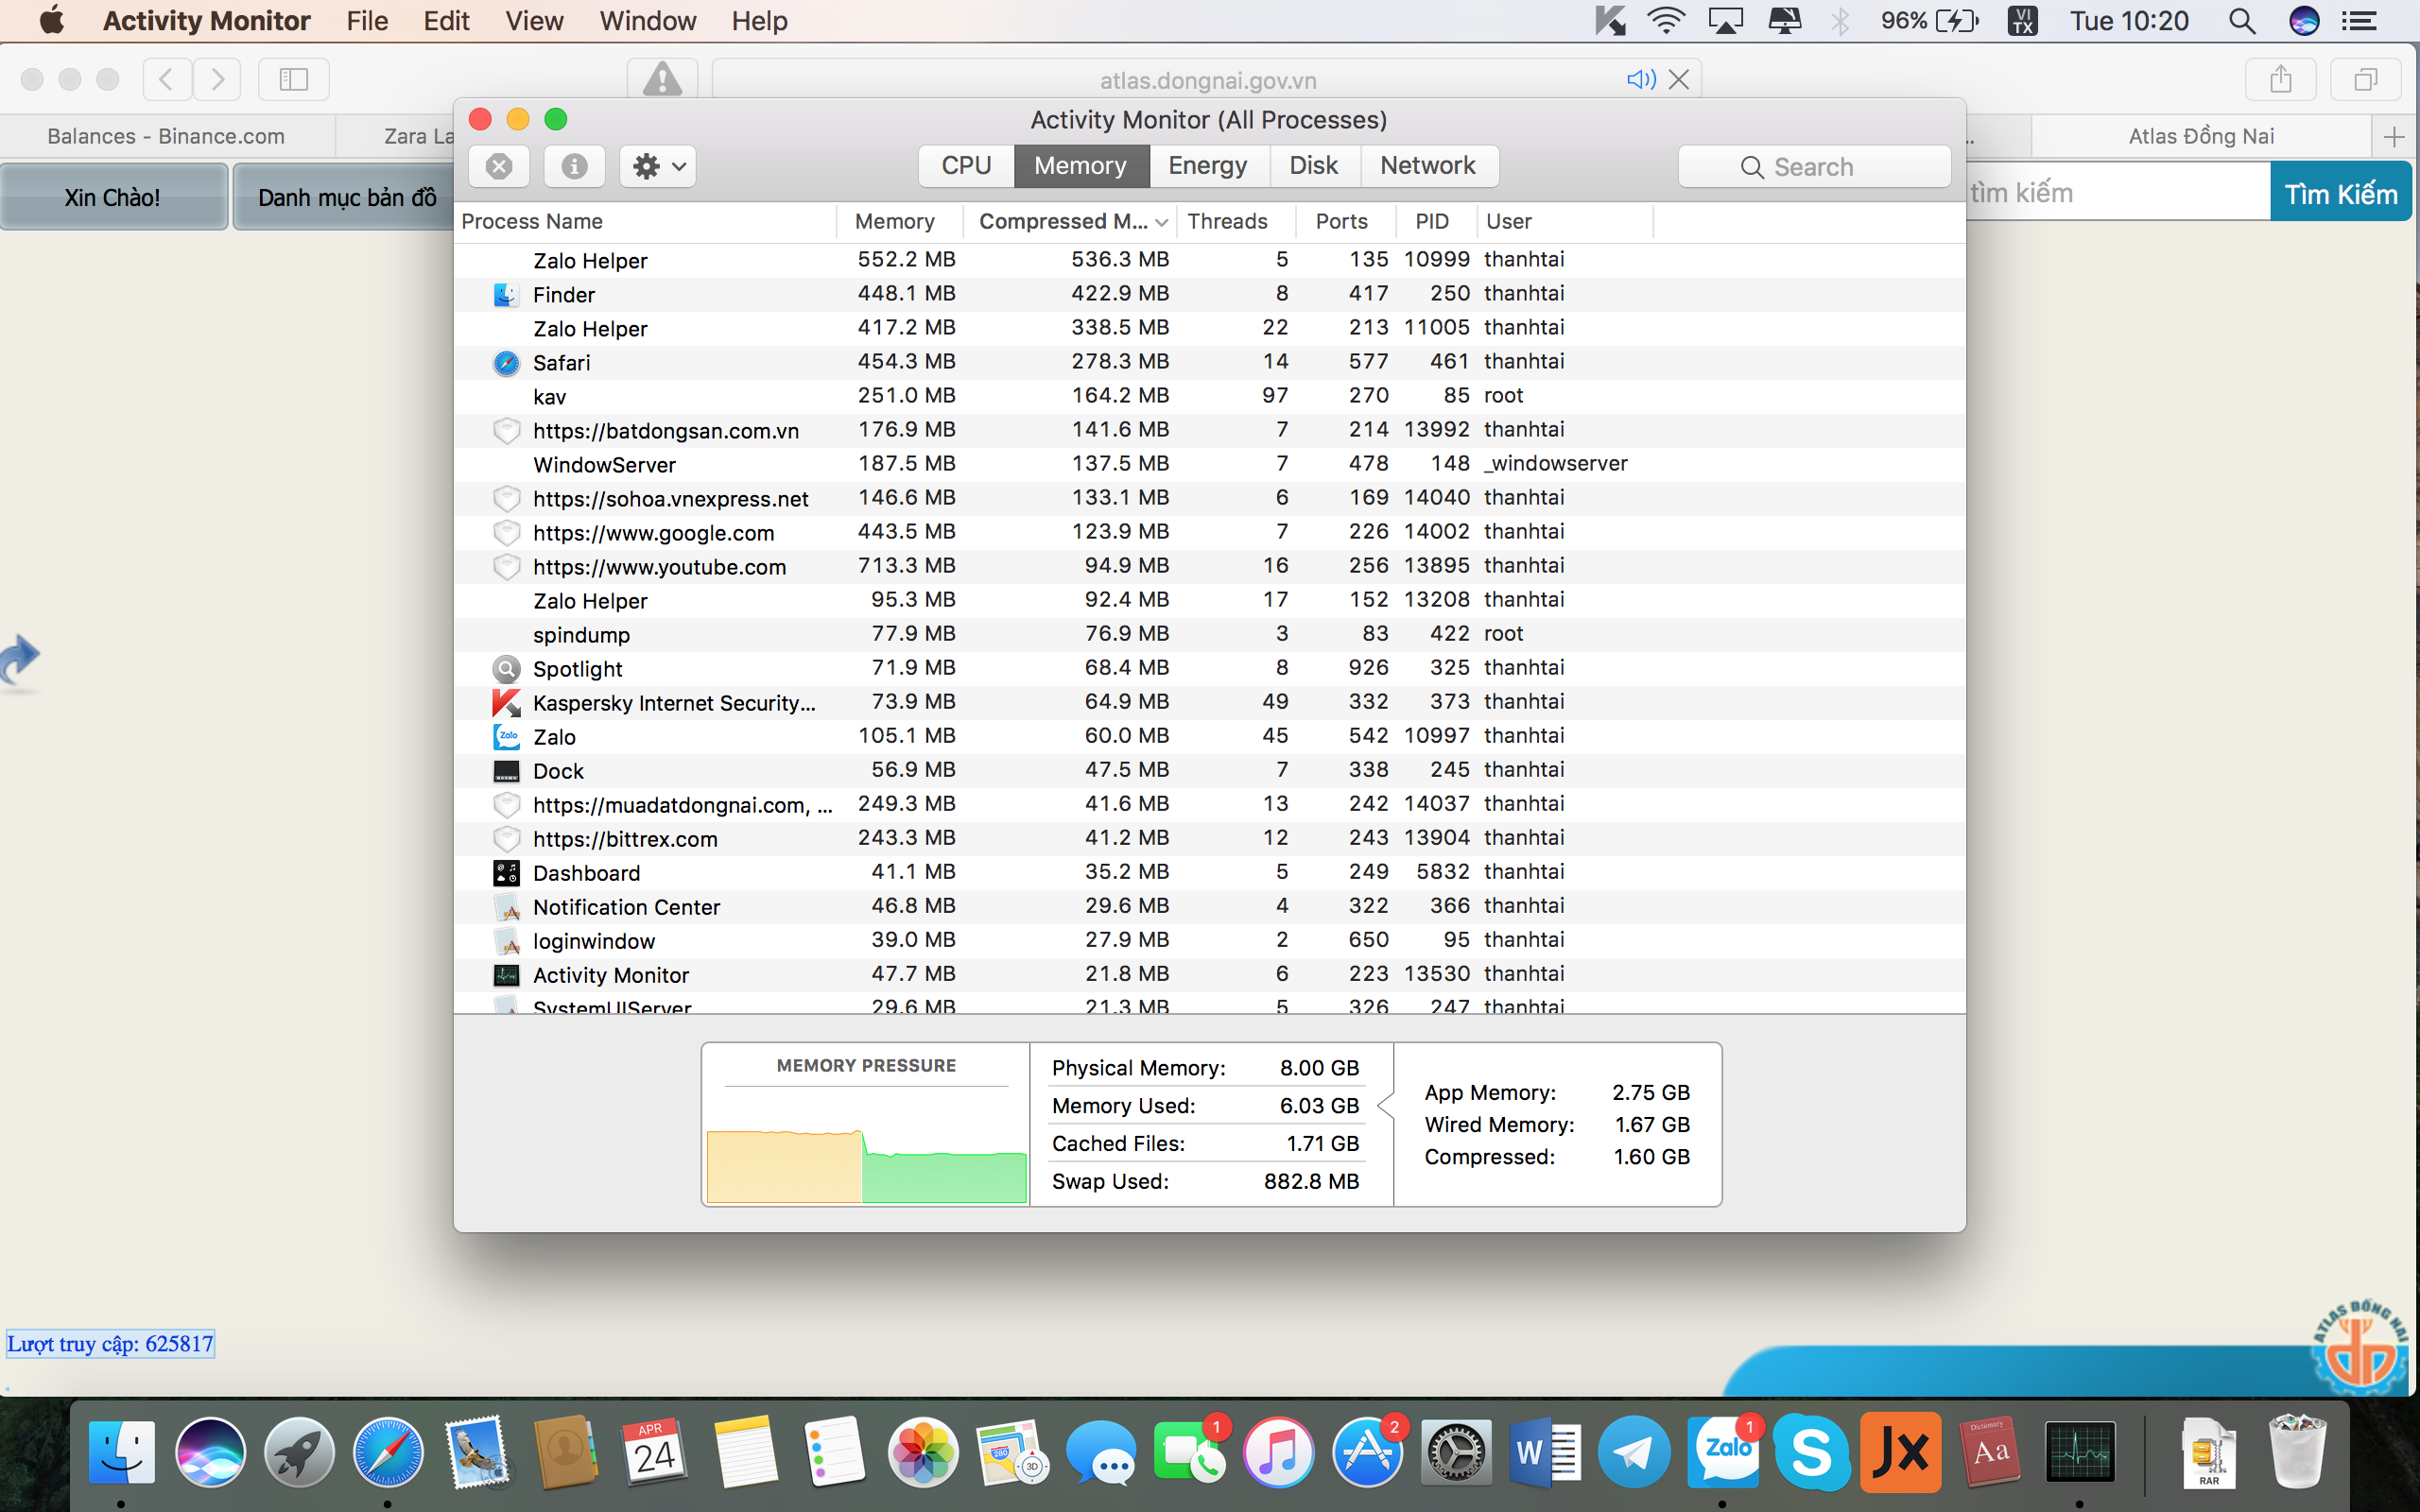
Task: Click the Activity Monitor search field
Action: pos(1814,167)
